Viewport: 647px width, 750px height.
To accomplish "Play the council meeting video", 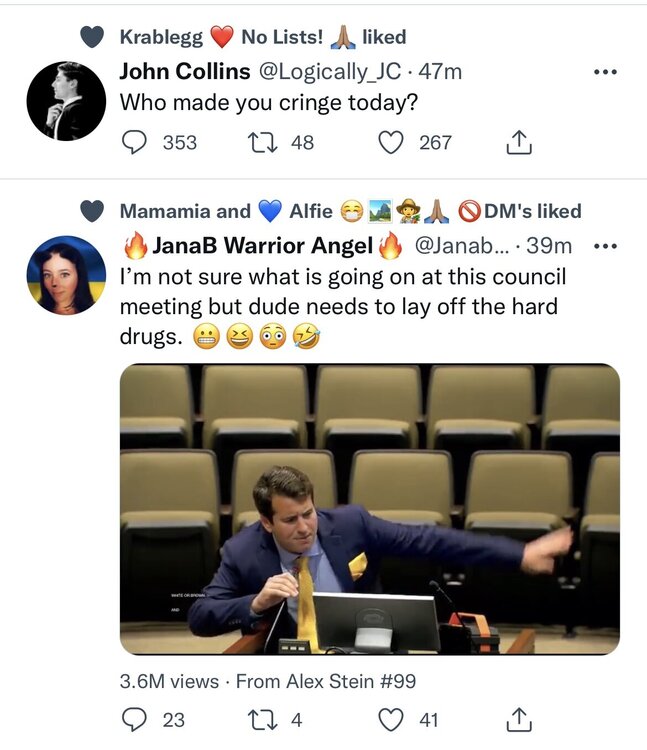I will [x=369, y=508].
